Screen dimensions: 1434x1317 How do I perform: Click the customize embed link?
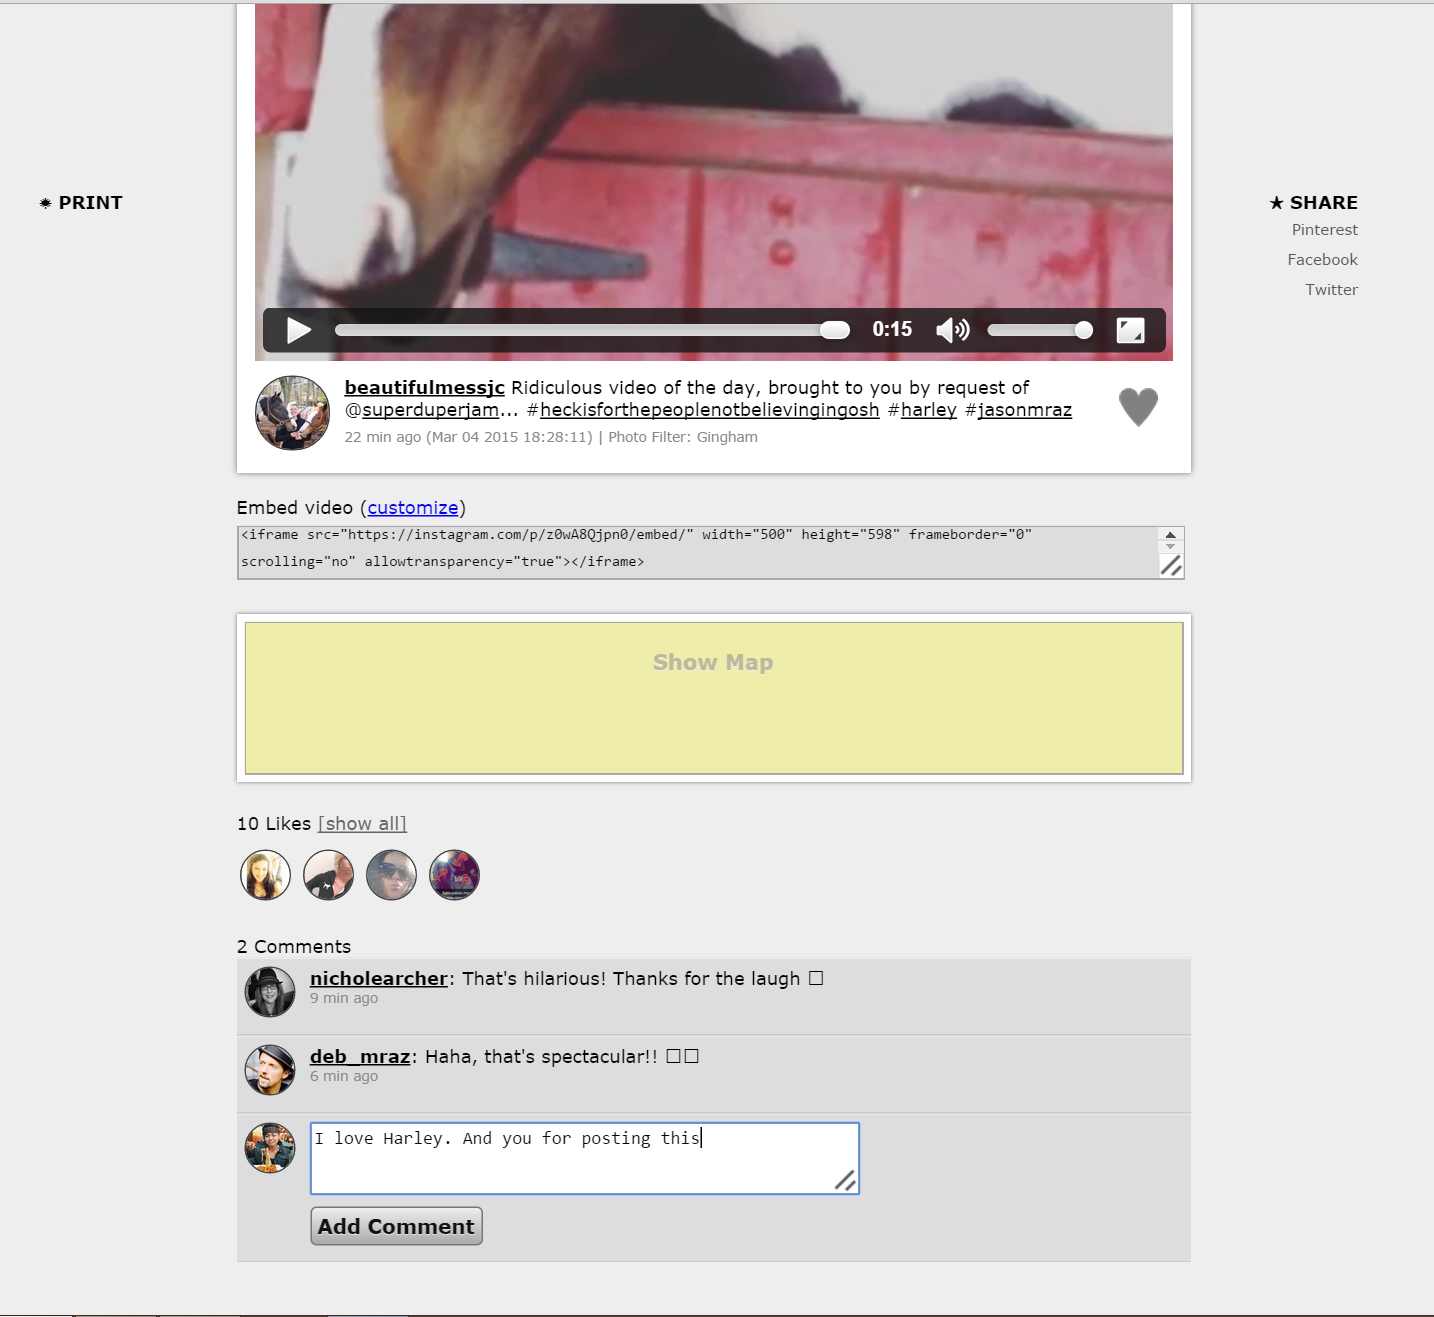coord(412,508)
